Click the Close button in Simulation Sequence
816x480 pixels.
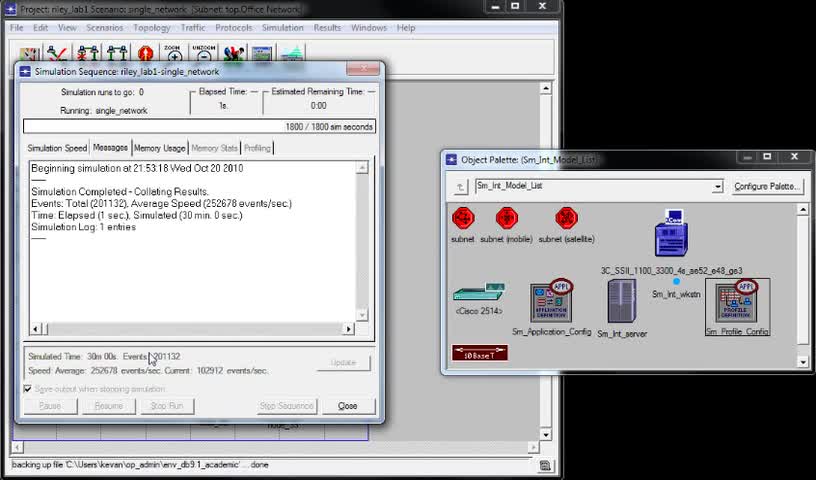point(348,406)
